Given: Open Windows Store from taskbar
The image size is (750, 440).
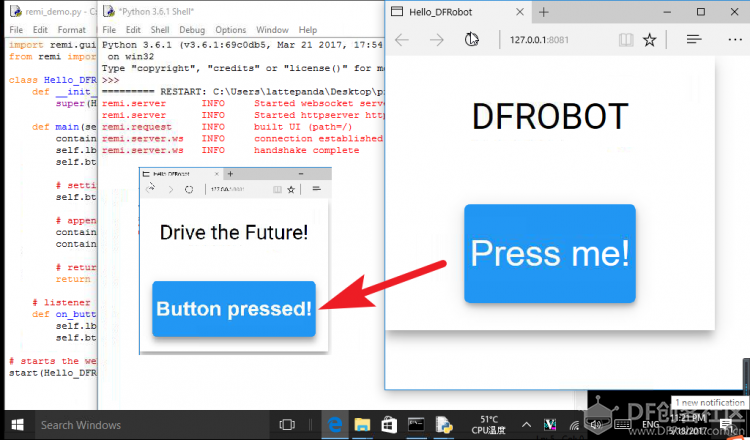Looking at the screenshot, I should [389, 425].
